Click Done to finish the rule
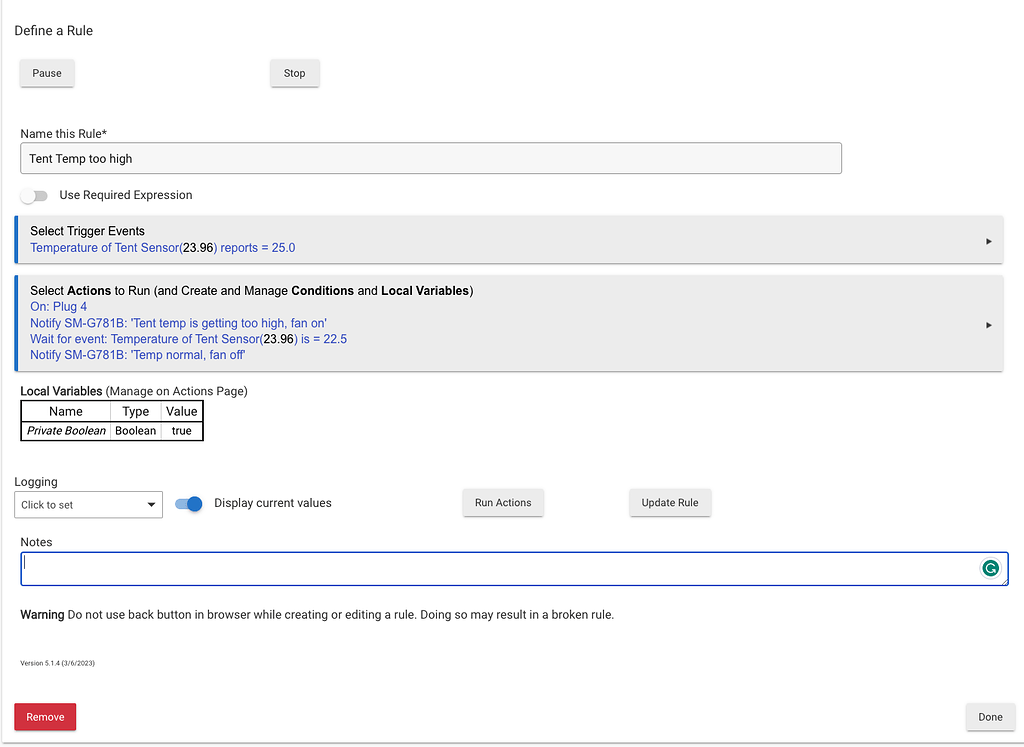 tap(990, 717)
